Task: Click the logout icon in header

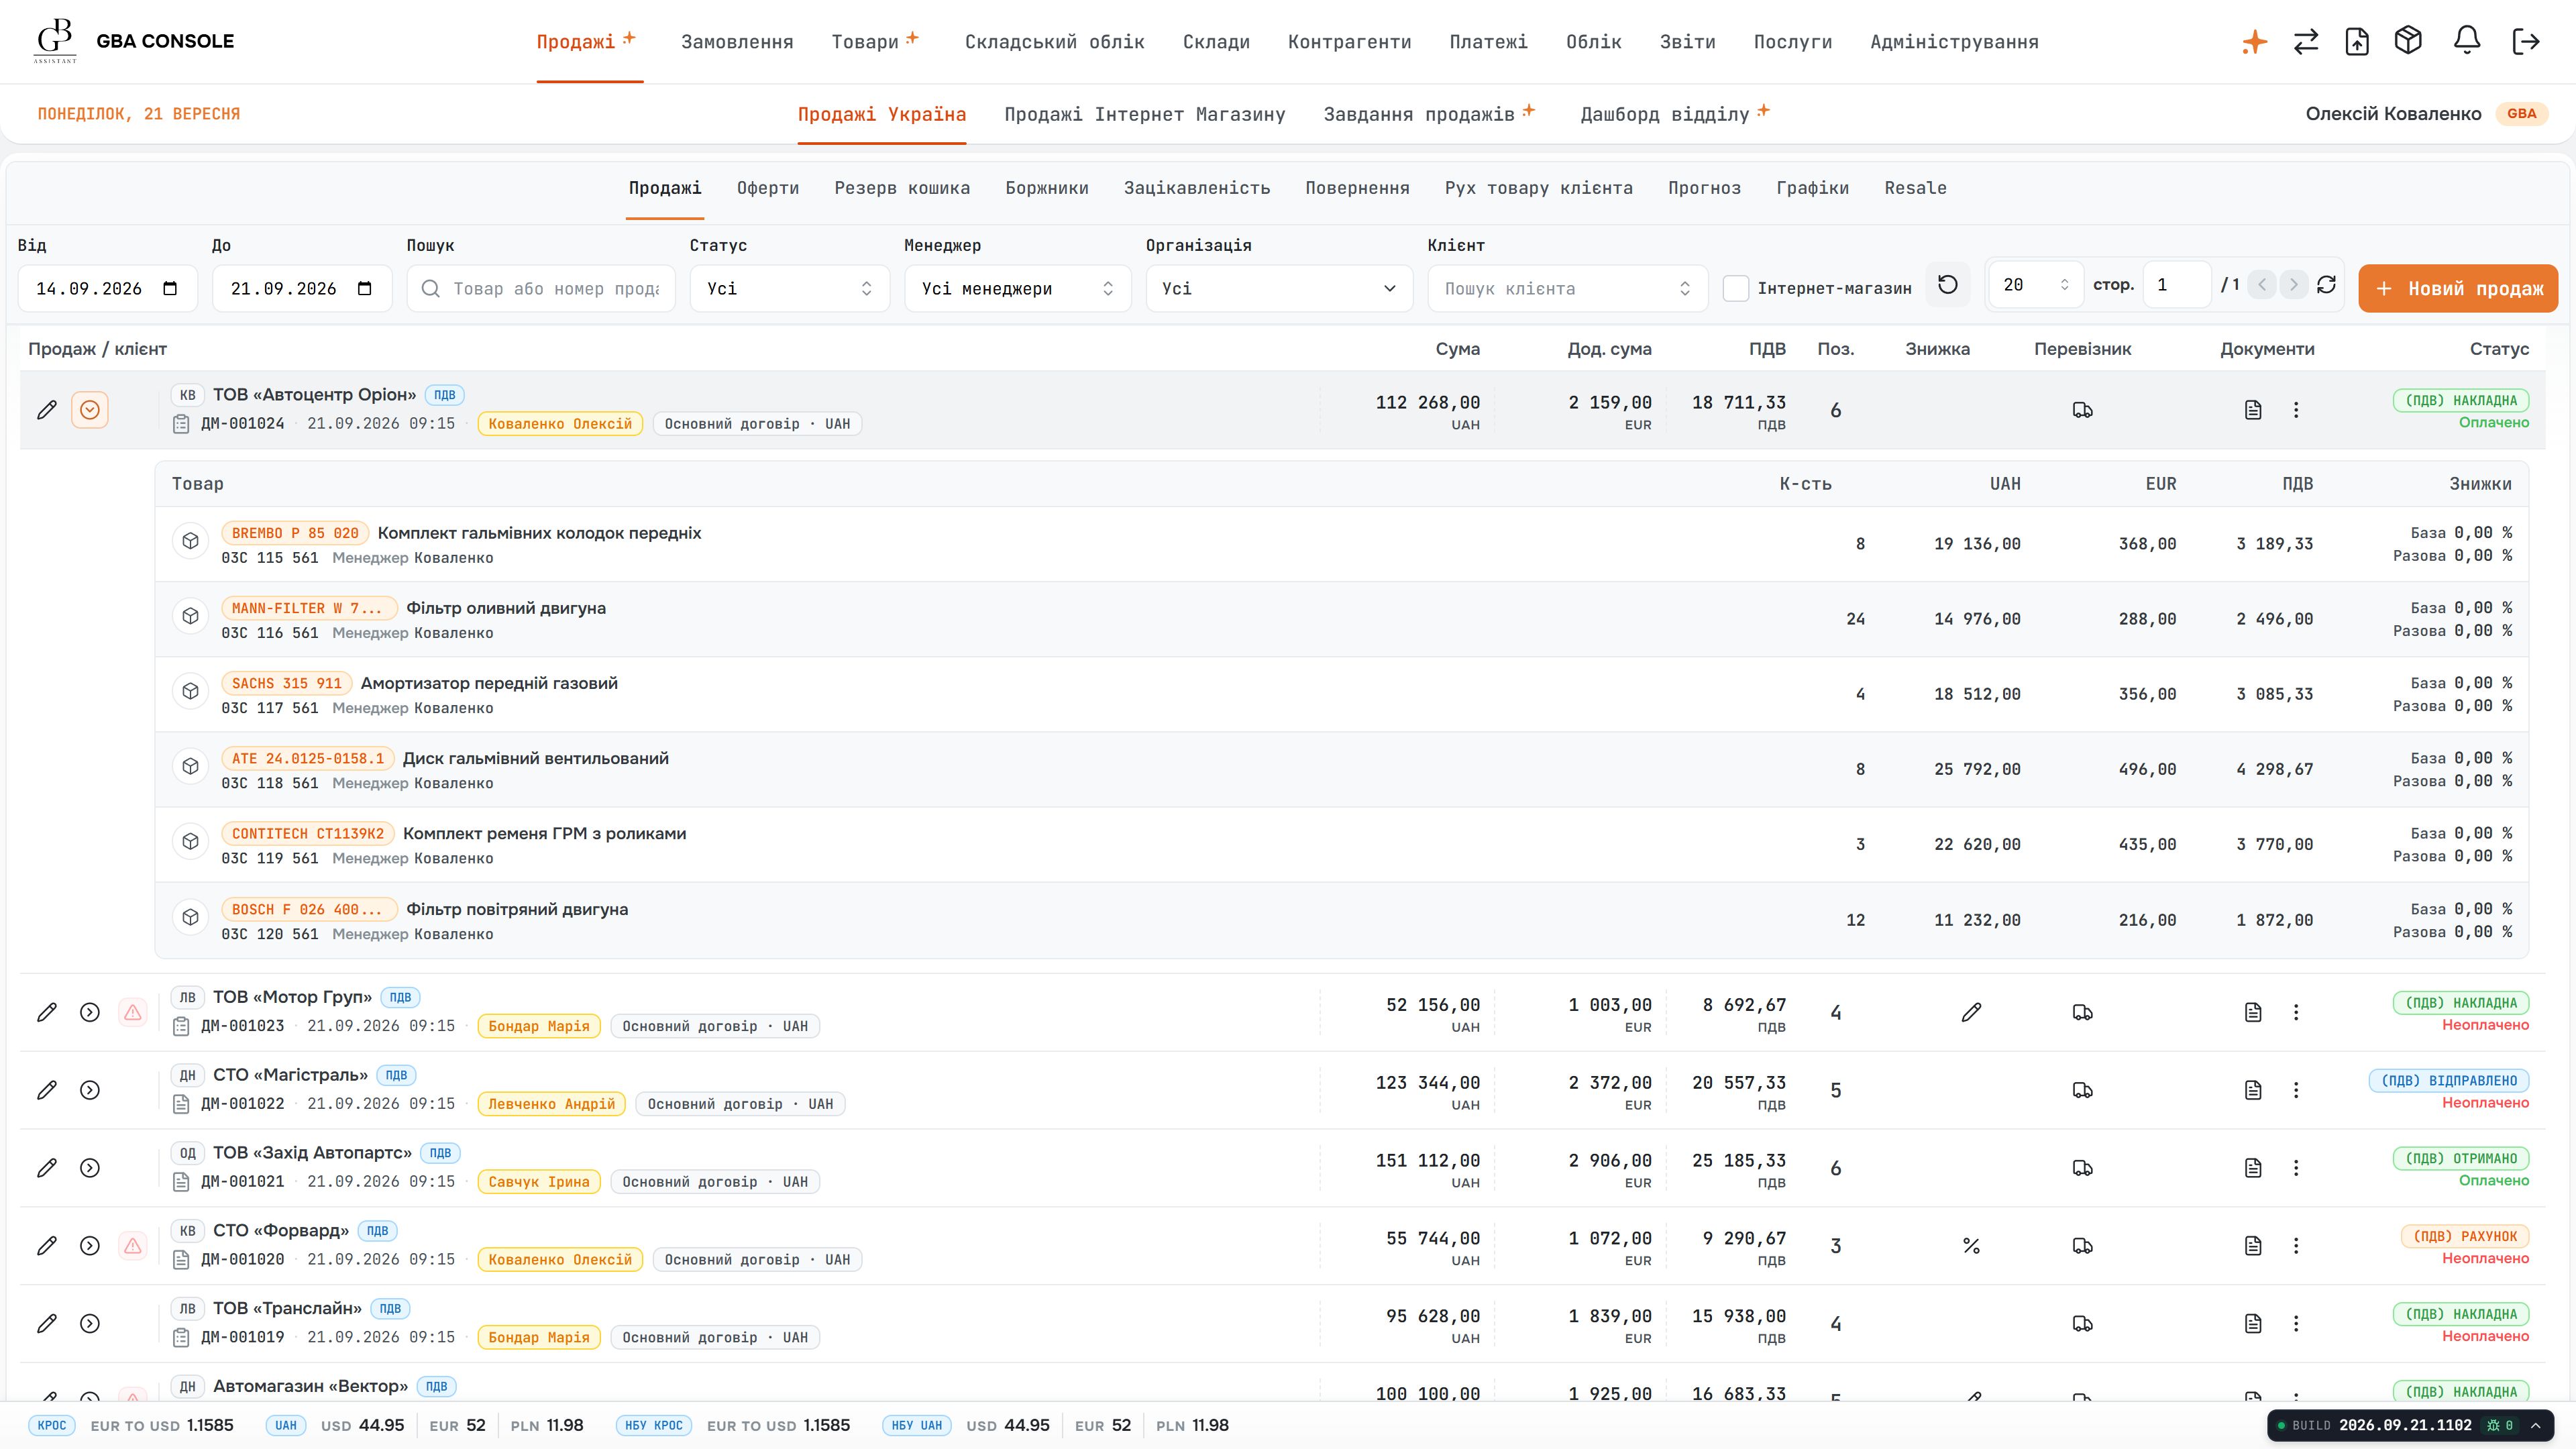Action: click(x=2526, y=41)
